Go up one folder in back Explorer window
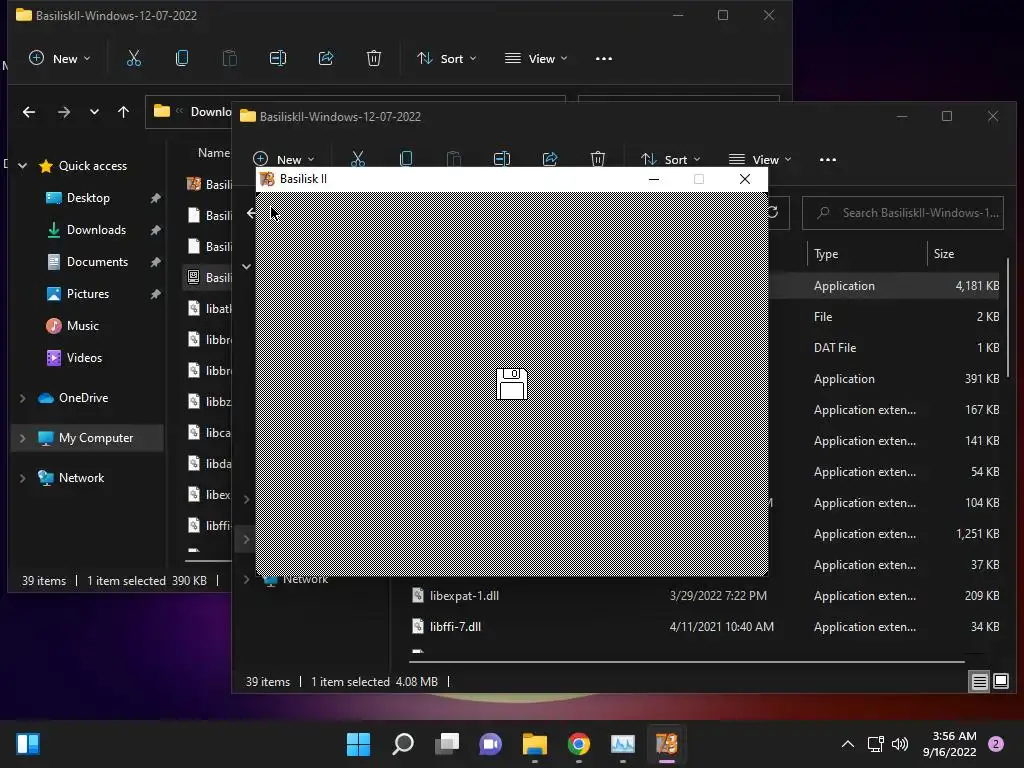This screenshot has width=1024, height=768. (123, 112)
